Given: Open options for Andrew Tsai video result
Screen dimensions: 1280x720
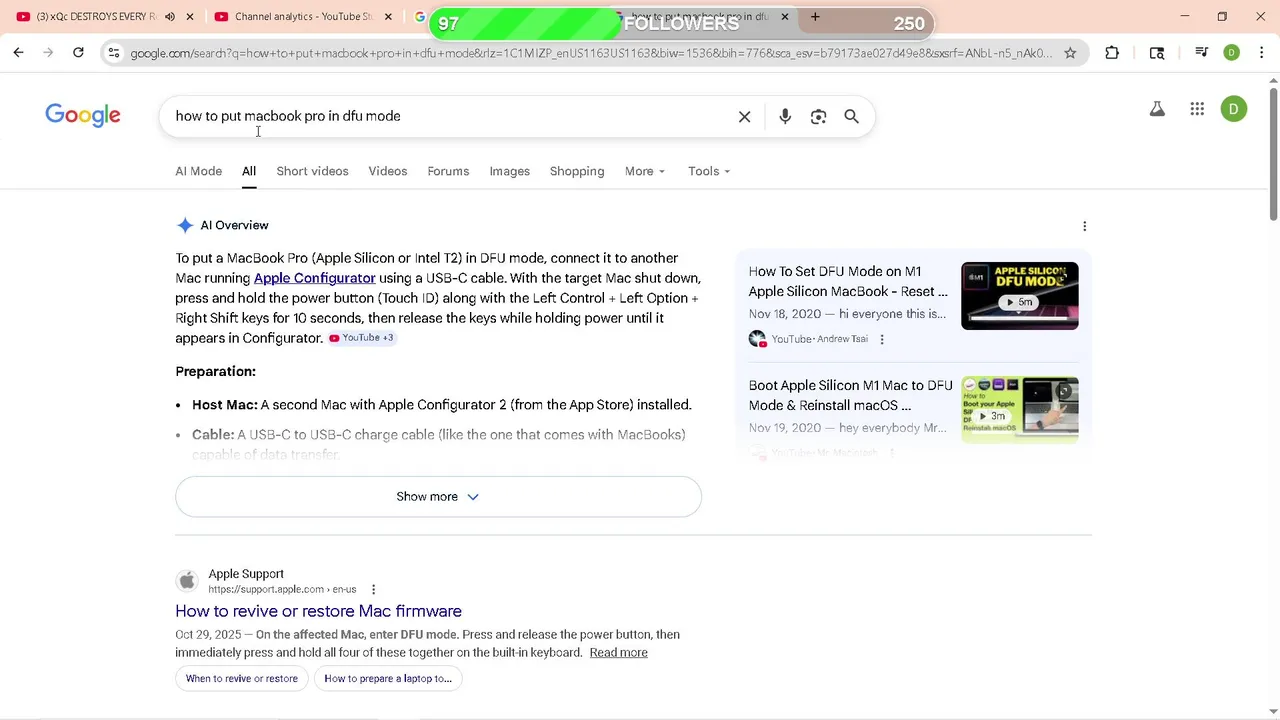Looking at the screenshot, I should [x=881, y=339].
